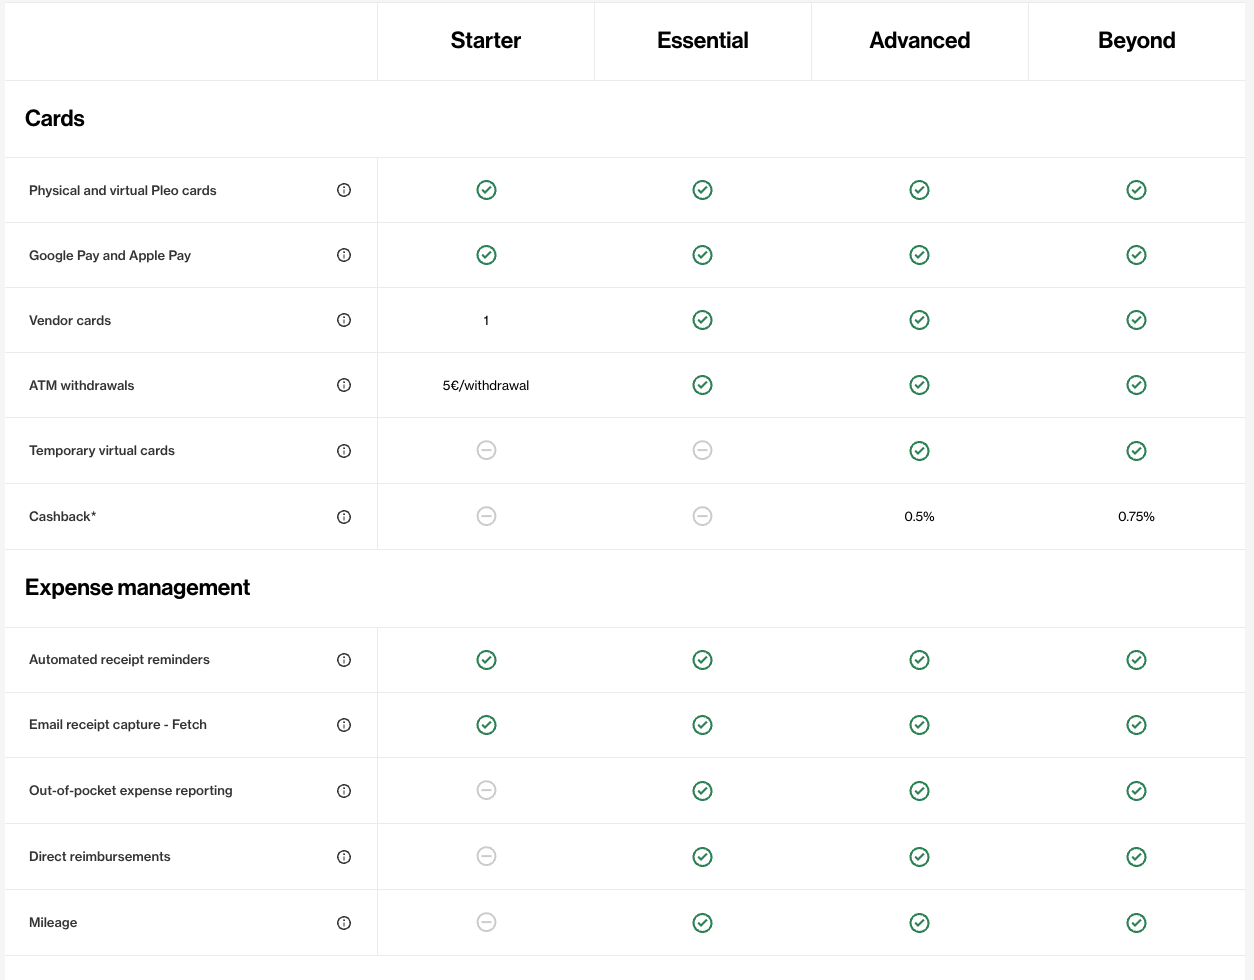Click Starter checkmark for Physical and virtual Pleo cards
This screenshot has width=1254, height=980.
(x=486, y=190)
